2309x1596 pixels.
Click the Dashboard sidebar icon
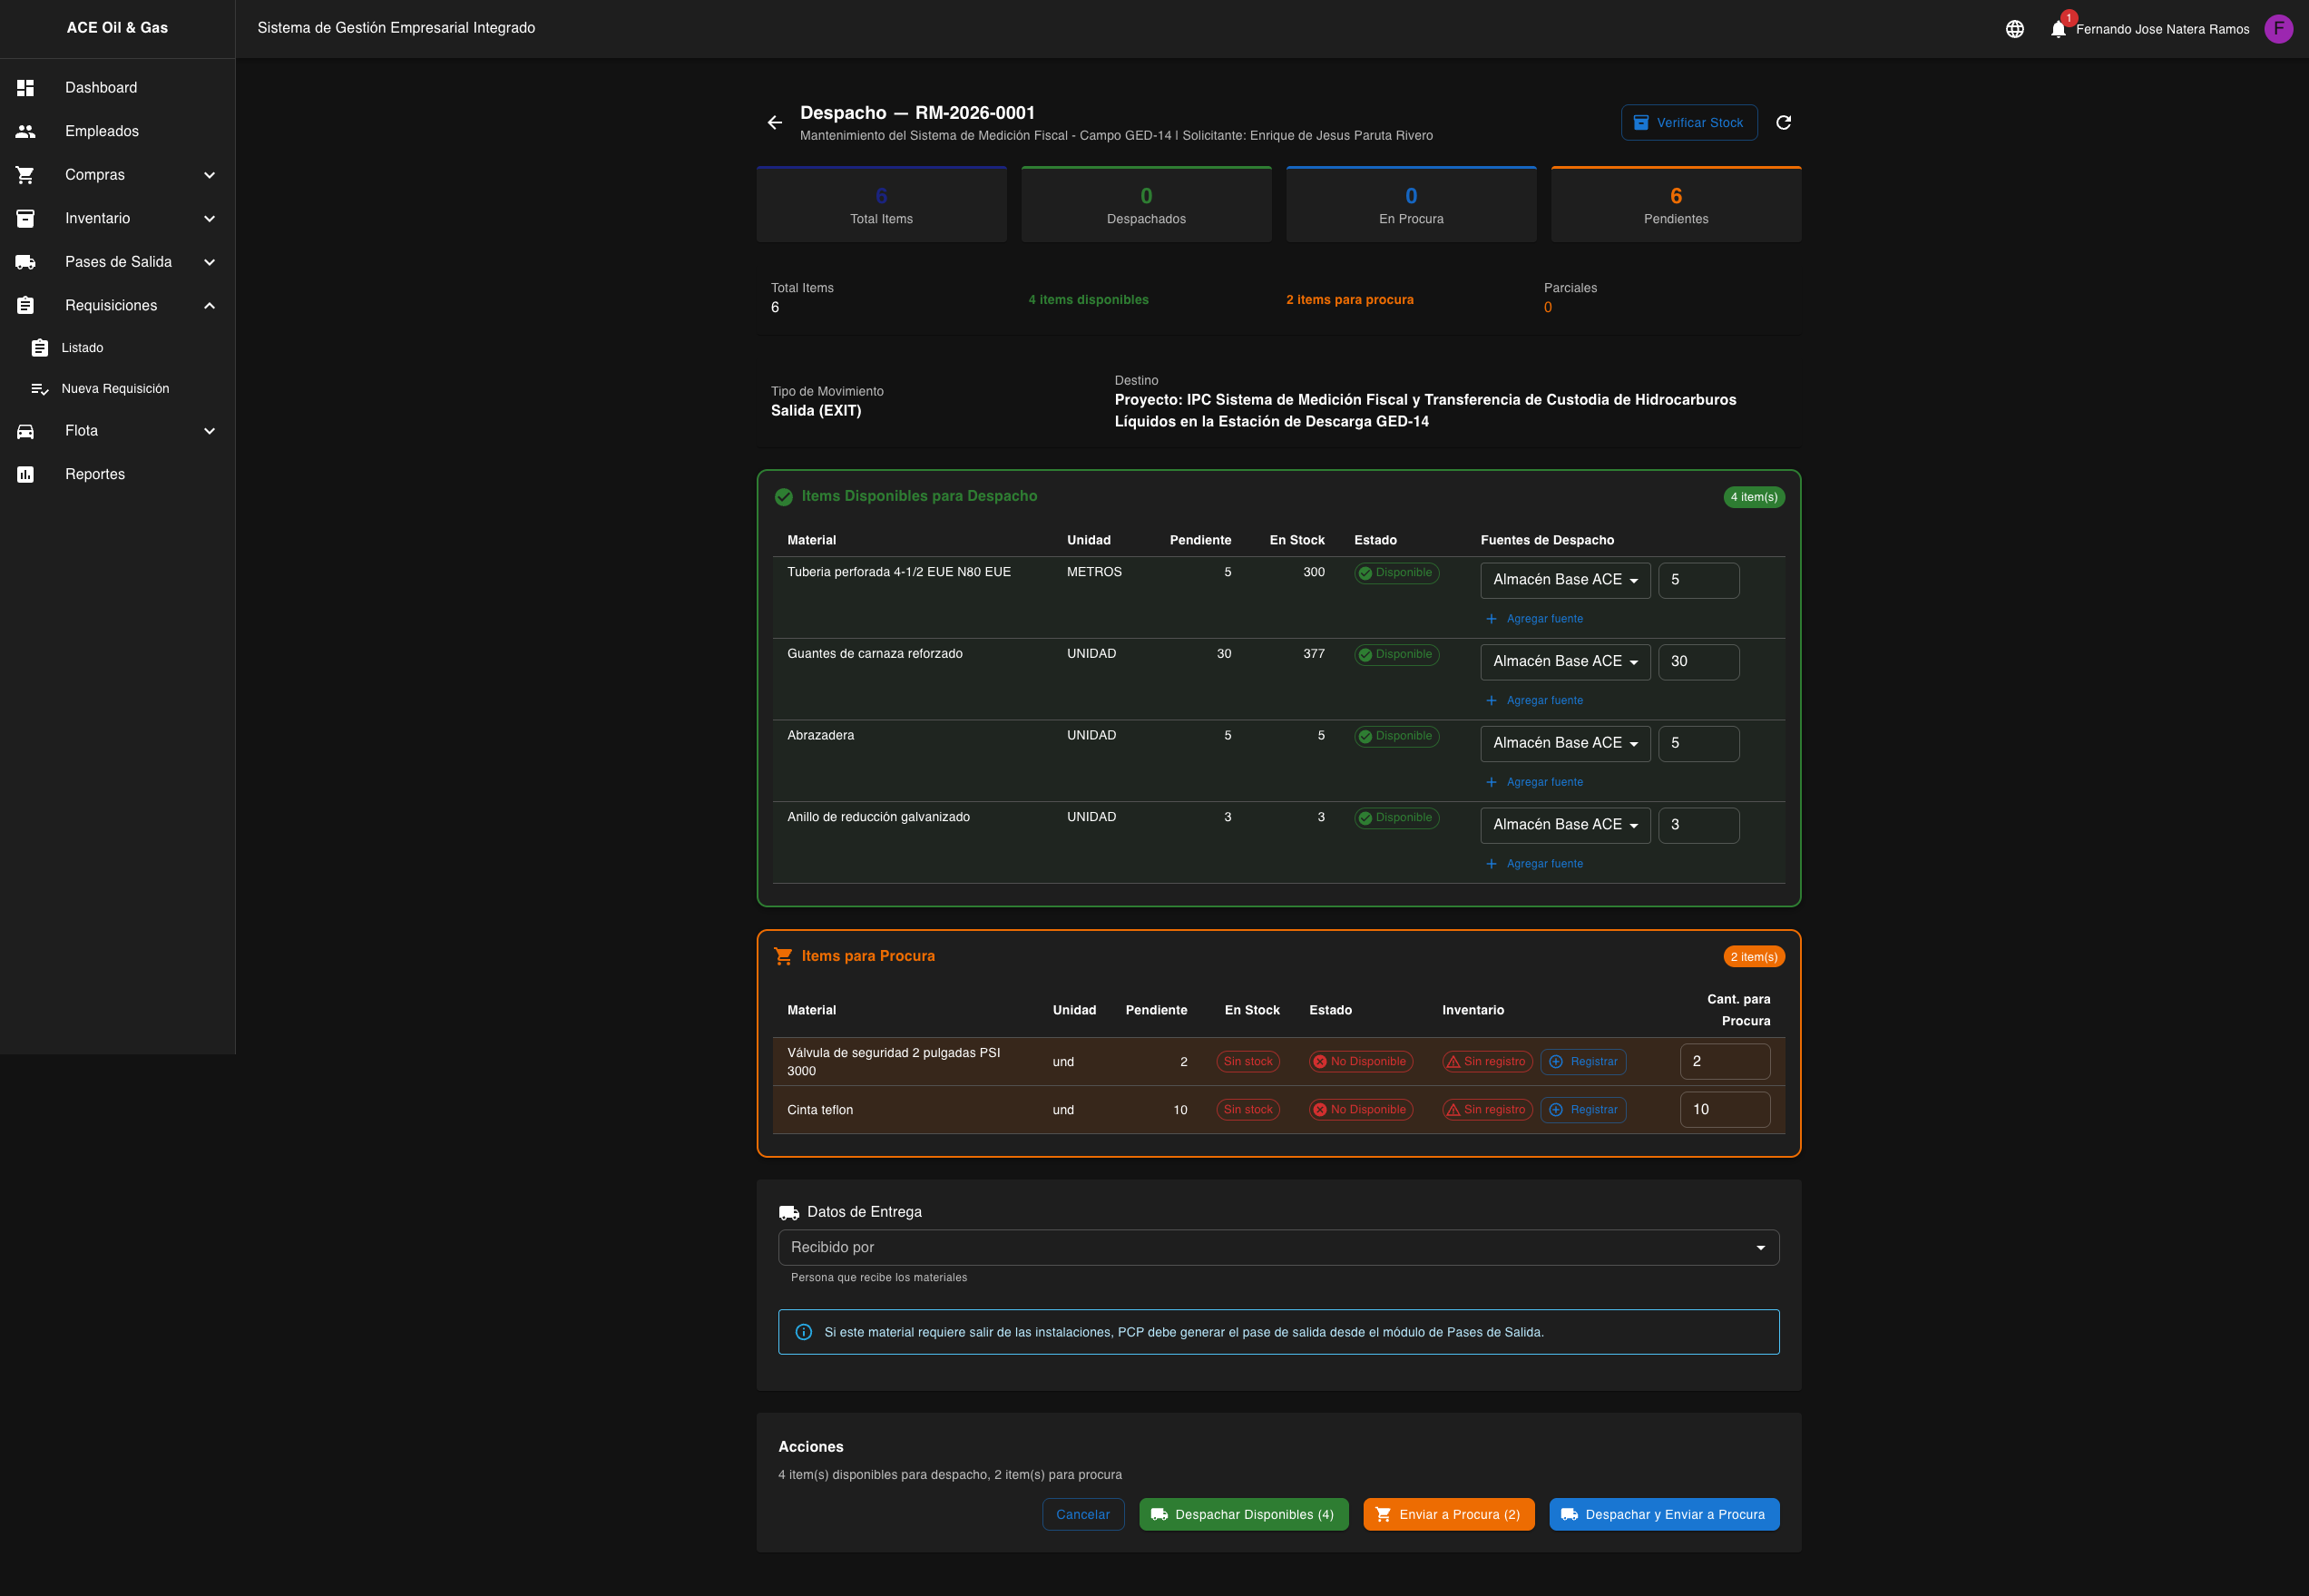pos(26,88)
